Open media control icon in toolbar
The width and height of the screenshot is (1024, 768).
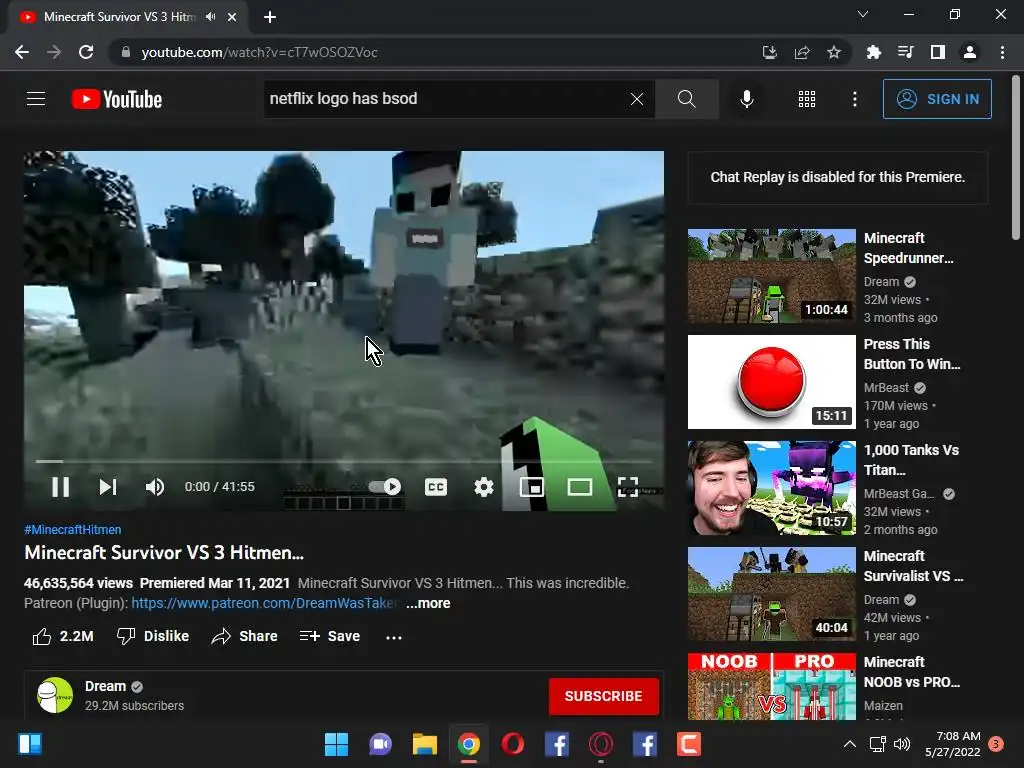(x=905, y=52)
